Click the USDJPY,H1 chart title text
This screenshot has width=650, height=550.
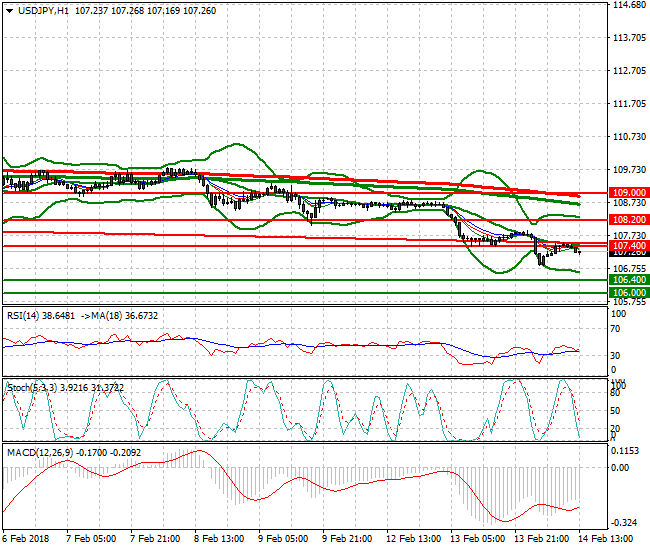(49, 9)
